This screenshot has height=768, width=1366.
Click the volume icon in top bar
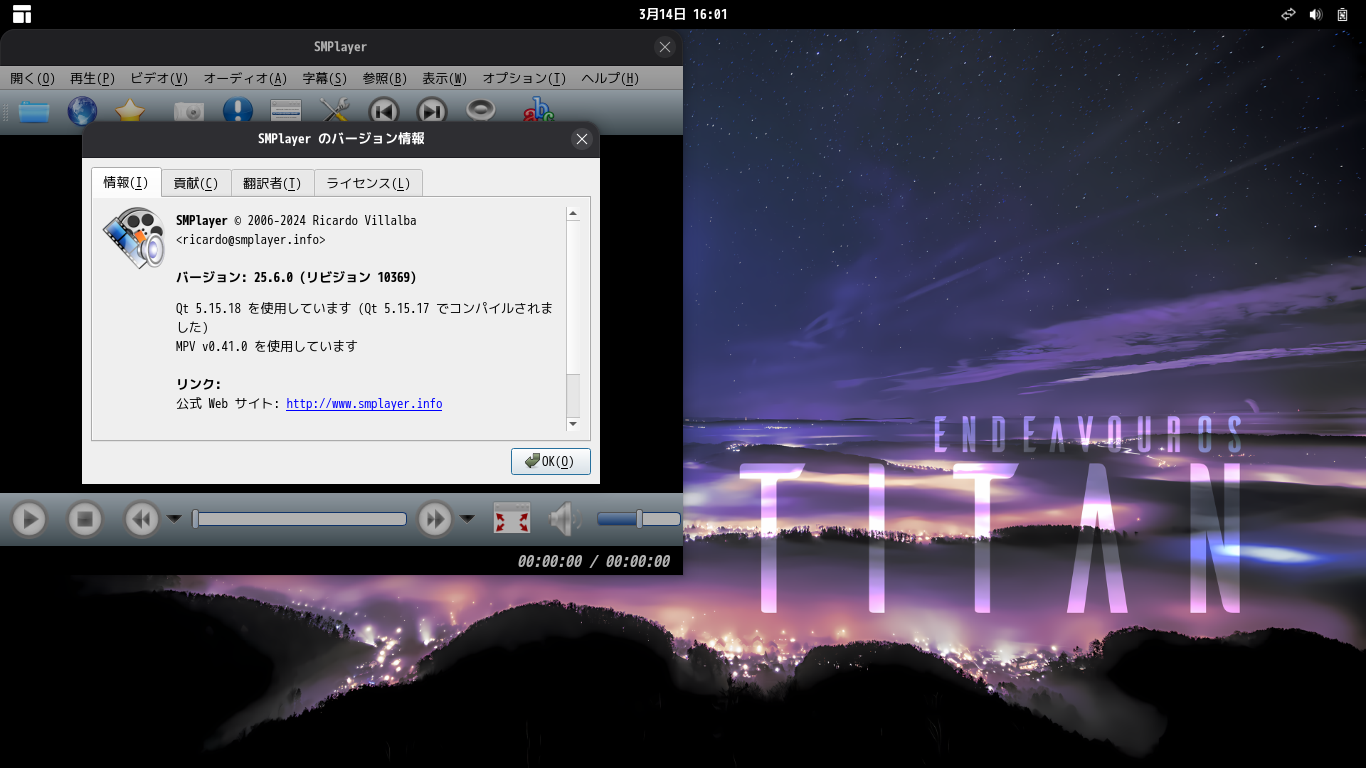click(x=1315, y=14)
